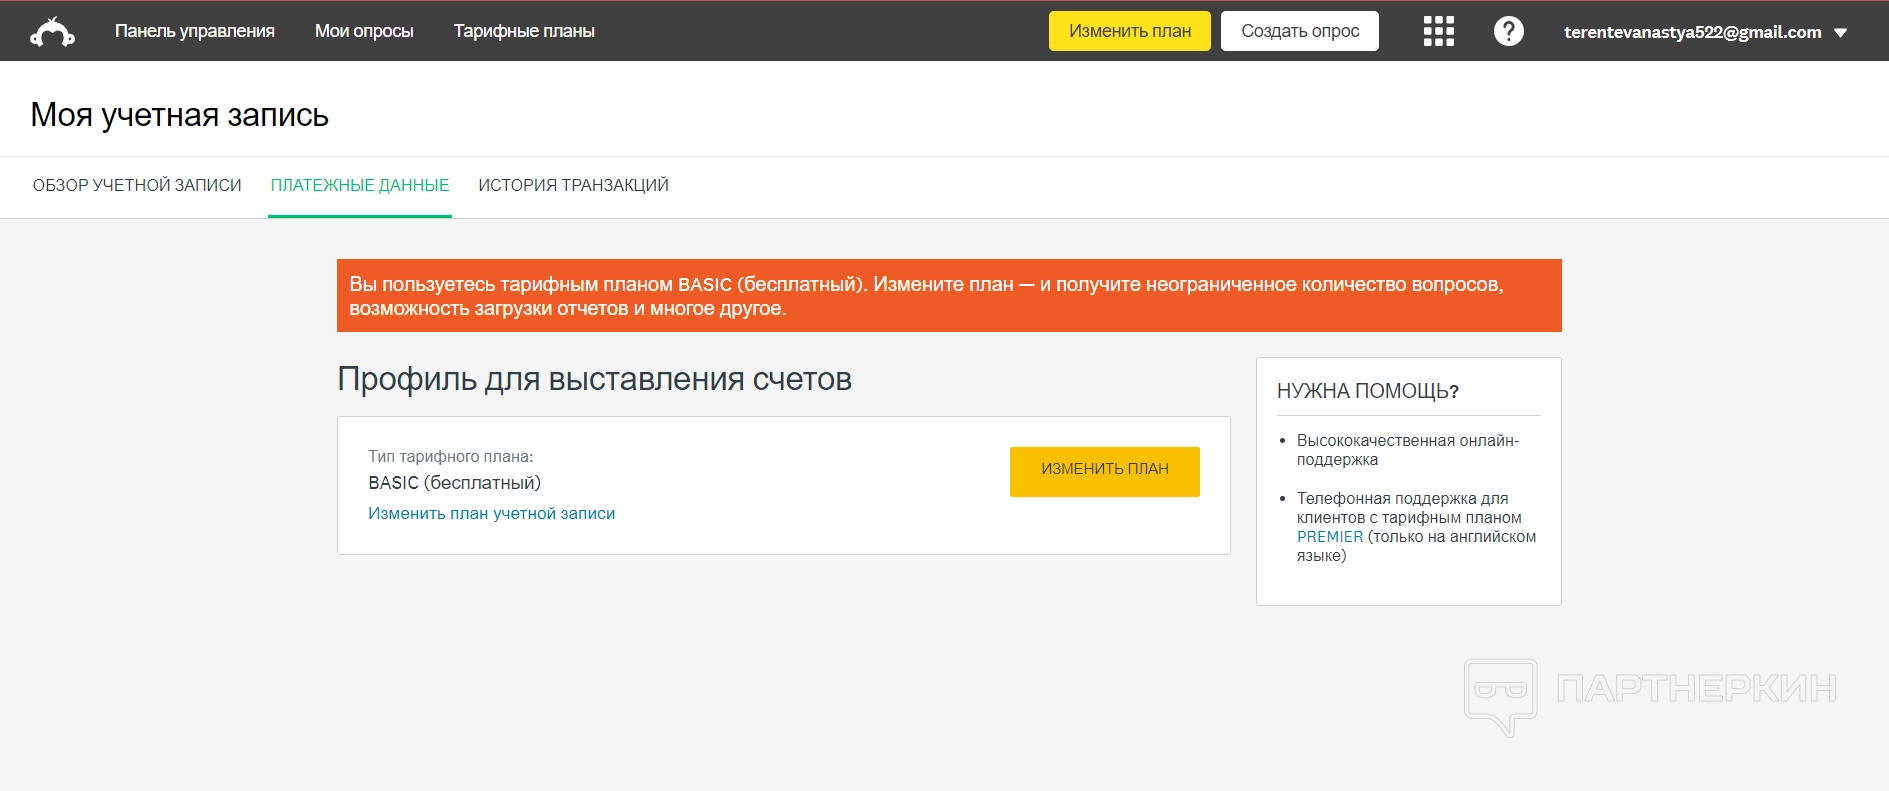Click the SurveyMonkey logo icon
The height and width of the screenshot is (791, 1889).
tap(52, 32)
